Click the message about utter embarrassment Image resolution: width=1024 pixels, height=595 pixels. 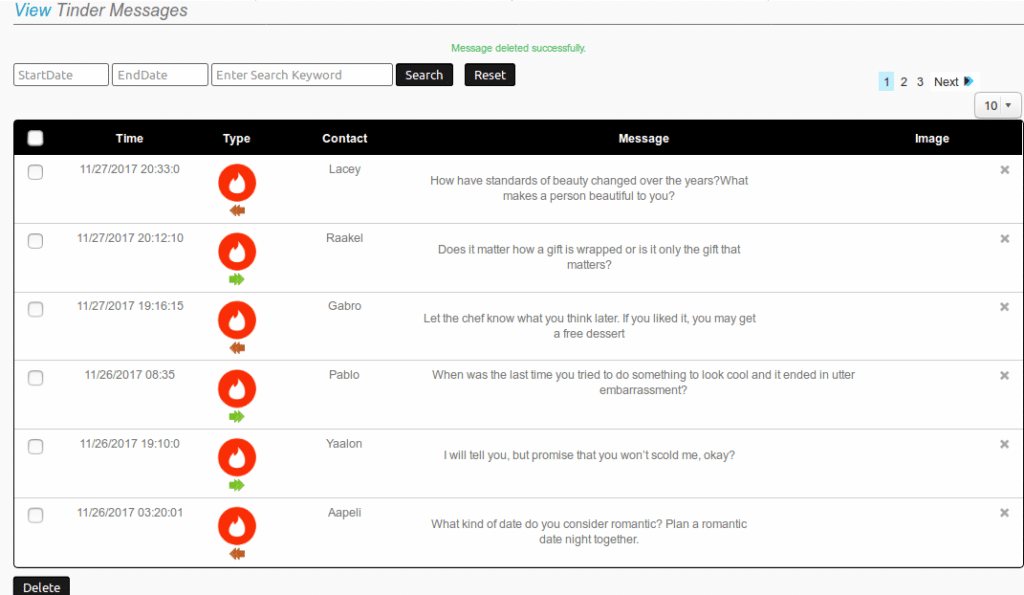[x=643, y=382]
